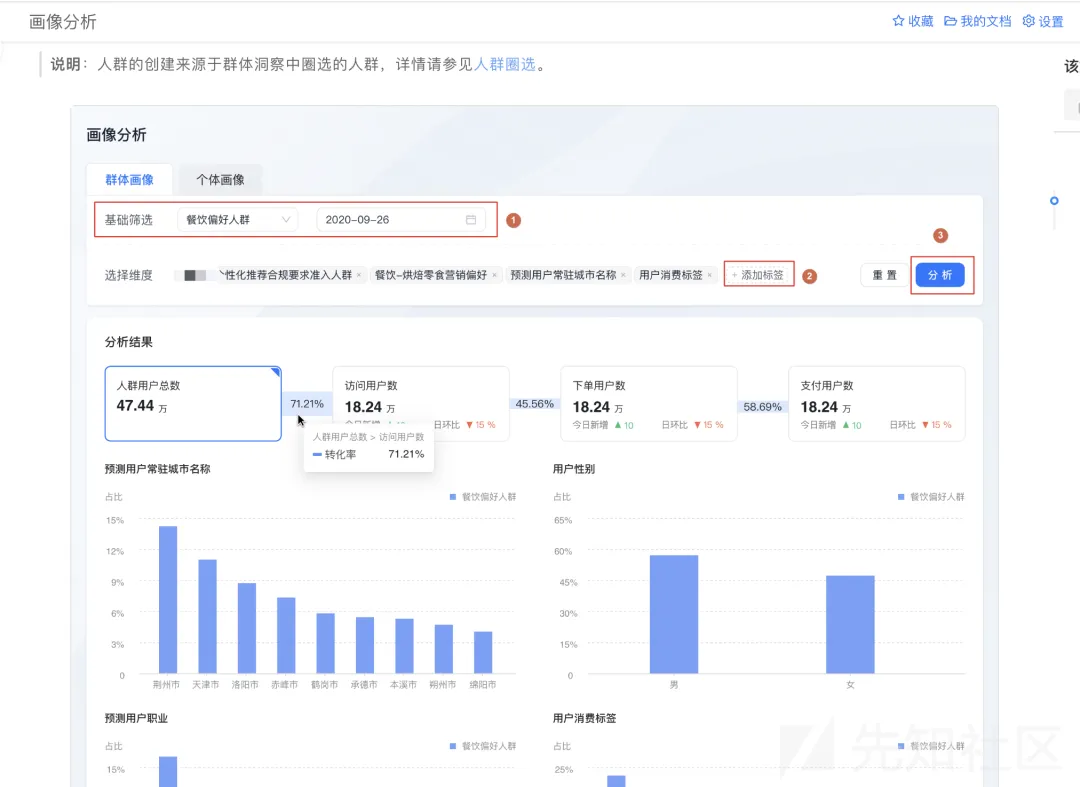Open the calendar icon in date field
The image size is (1080, 787).
471,220
